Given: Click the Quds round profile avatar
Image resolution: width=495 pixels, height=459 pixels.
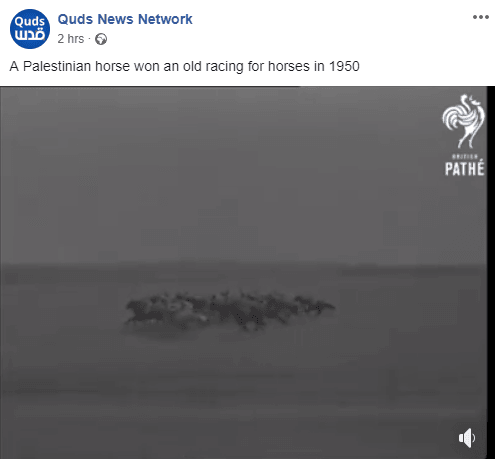Looking at the screenshot, I should [x=30, y=29].
